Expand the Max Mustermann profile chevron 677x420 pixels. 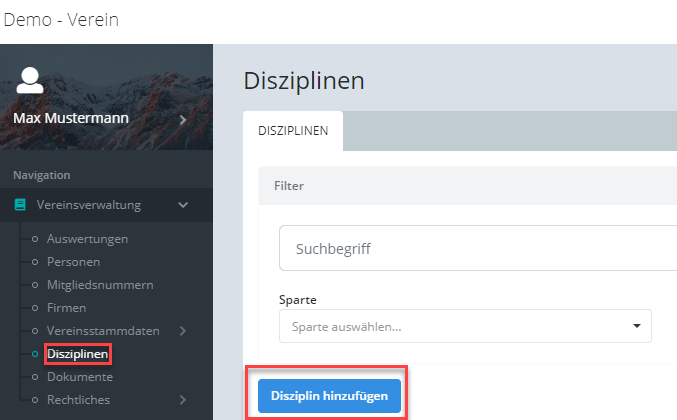click(x=183, y=120)
